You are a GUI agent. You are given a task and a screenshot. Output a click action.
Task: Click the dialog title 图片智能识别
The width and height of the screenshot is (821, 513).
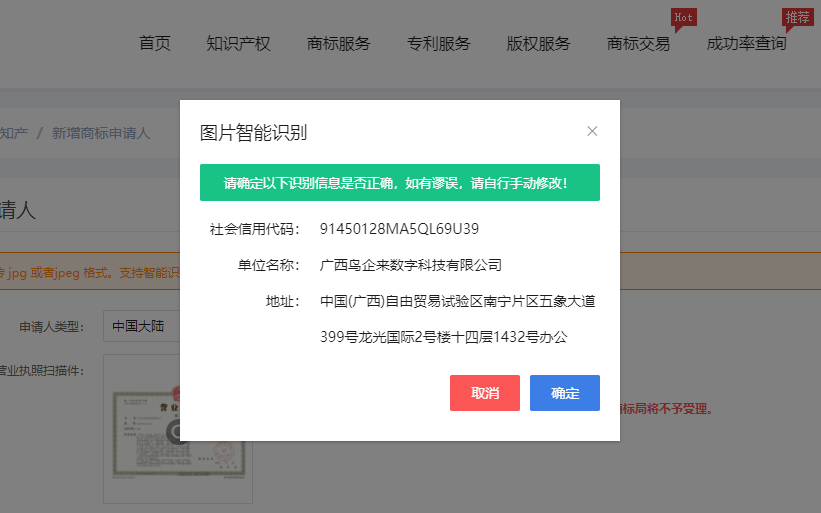(253, 132)
